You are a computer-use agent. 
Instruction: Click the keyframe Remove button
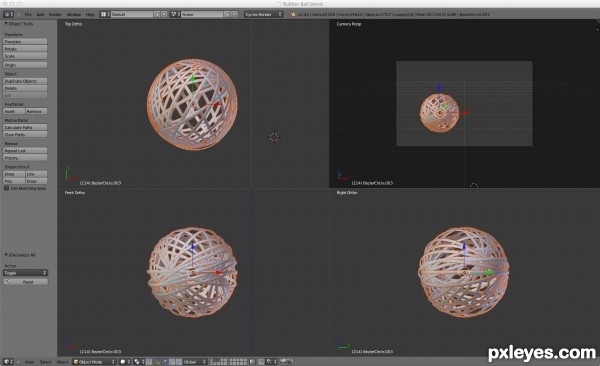coord(36,111)
